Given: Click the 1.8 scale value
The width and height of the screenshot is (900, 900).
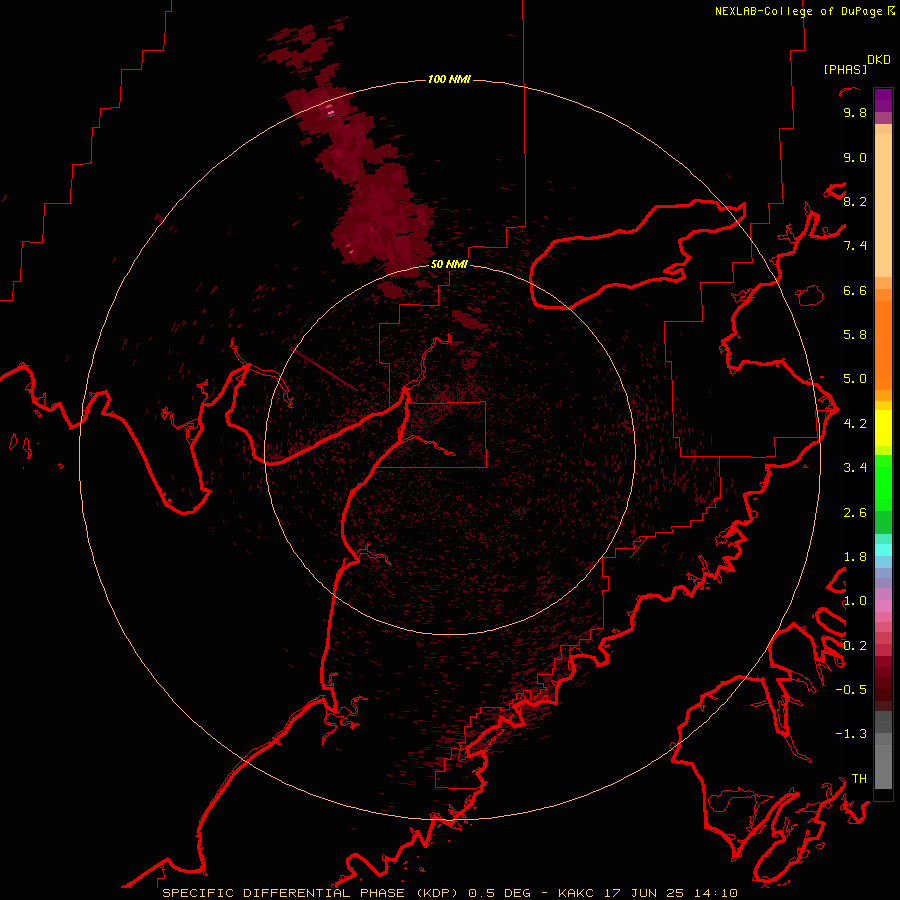Looking at the screenshot, I should (855, 557).
